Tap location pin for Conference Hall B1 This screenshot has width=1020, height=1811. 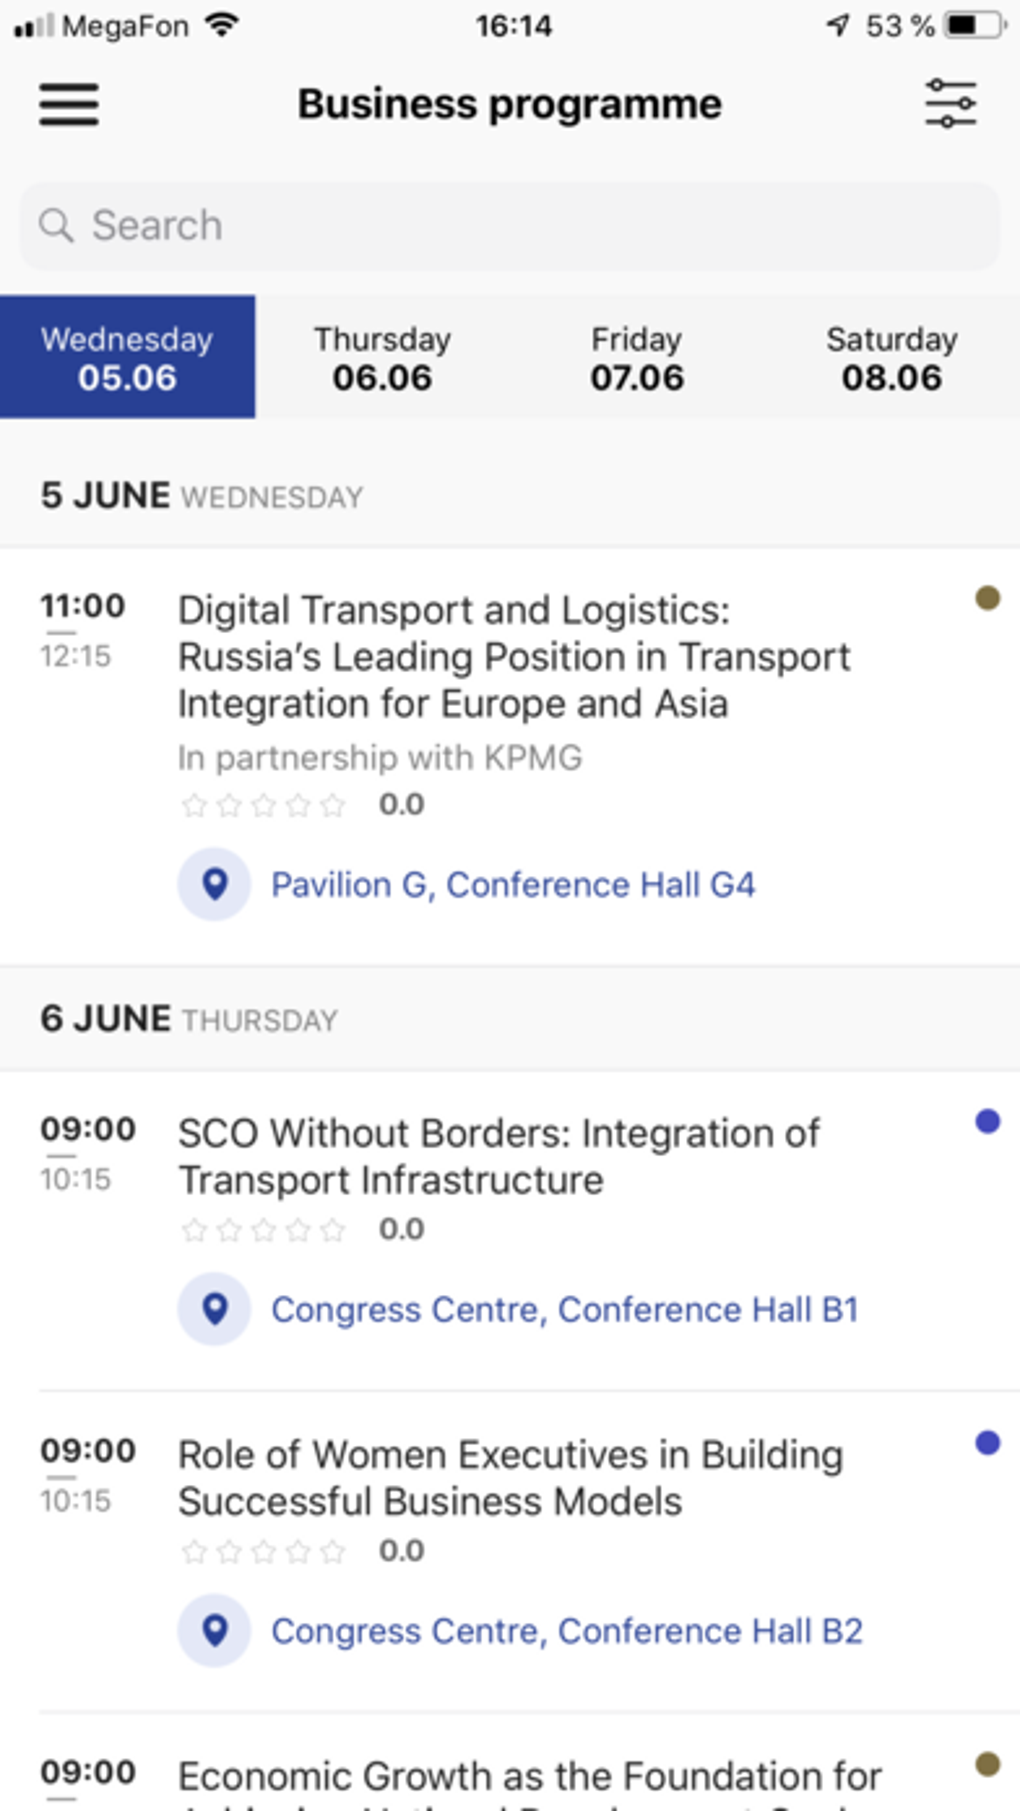pos(214,1309)
